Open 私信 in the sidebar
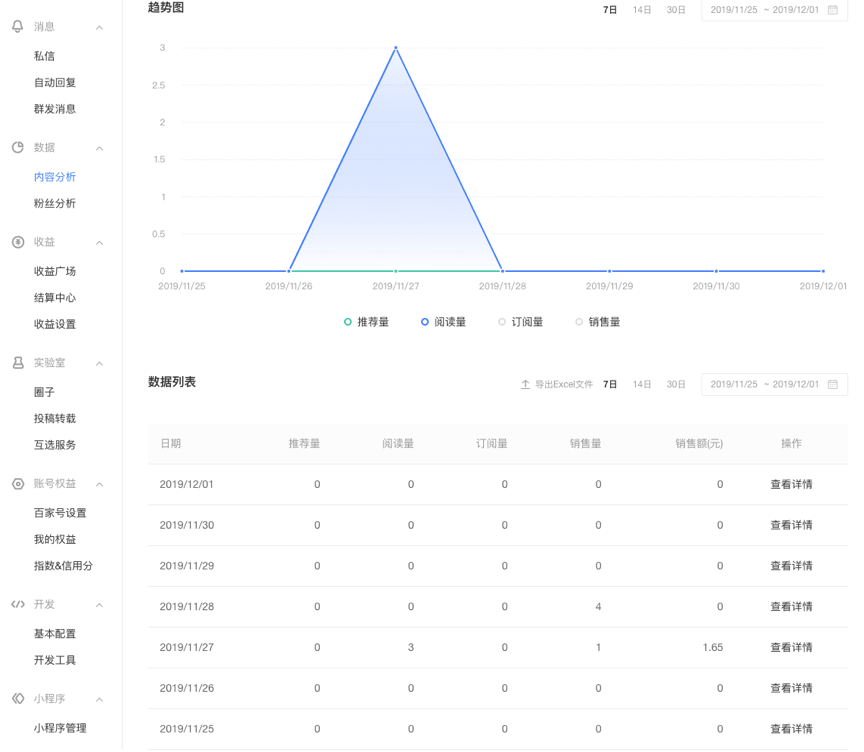Viewport: 864px width, 752px height. pyautogui.click(x=44, y=56)
